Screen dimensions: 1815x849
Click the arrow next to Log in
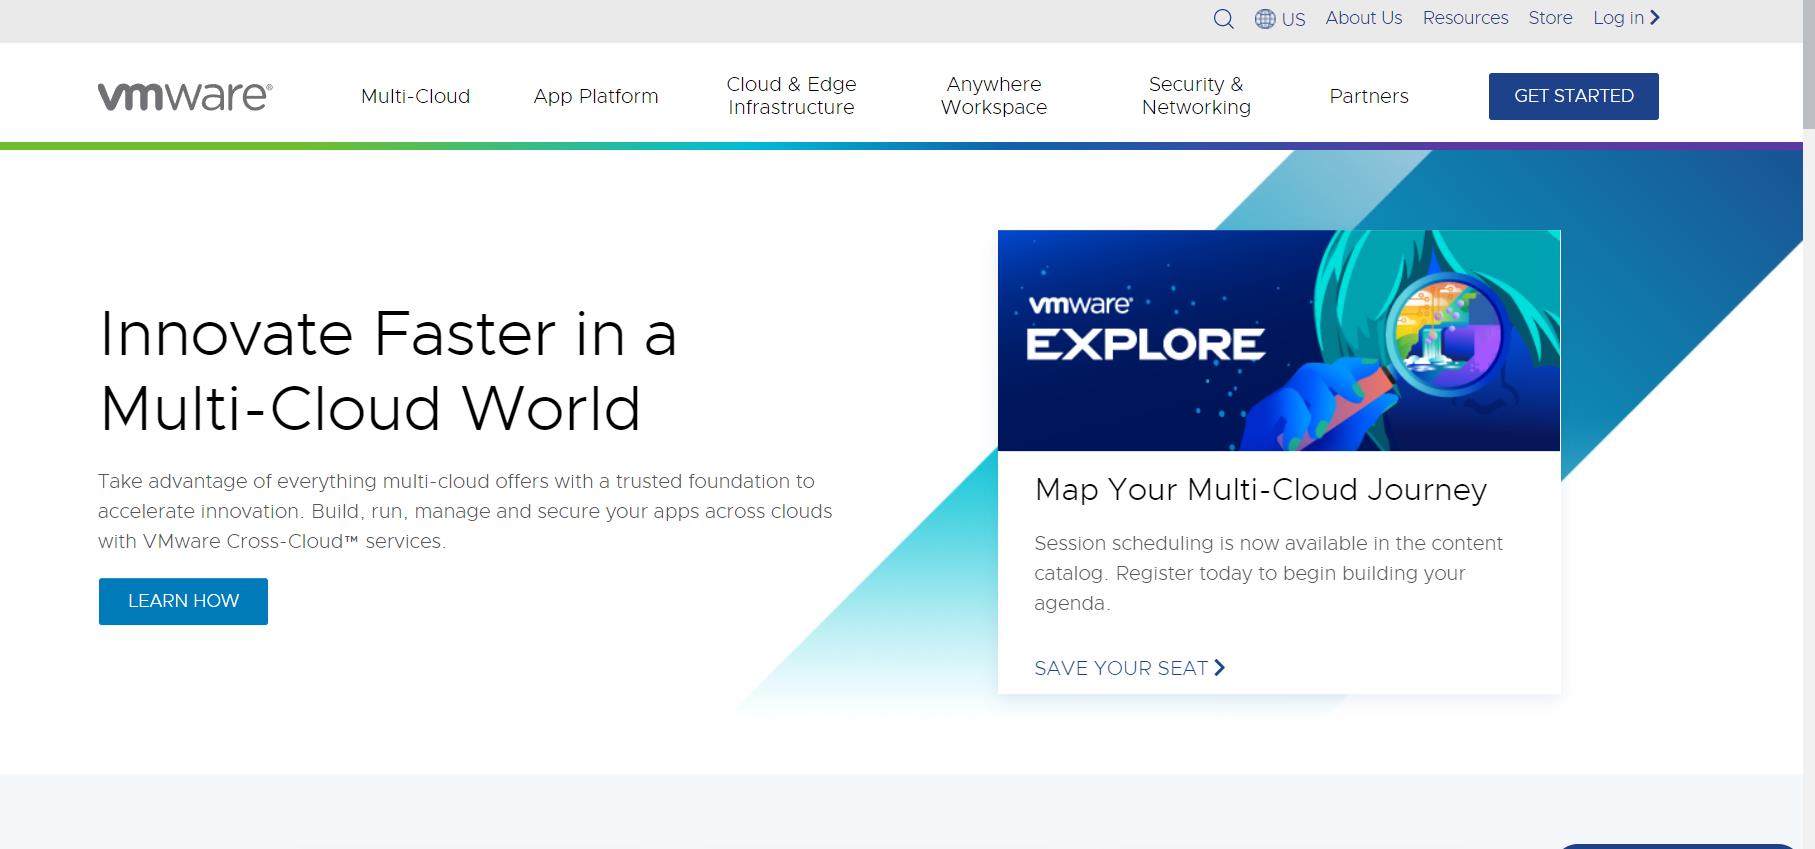[x=1655, y=18]
